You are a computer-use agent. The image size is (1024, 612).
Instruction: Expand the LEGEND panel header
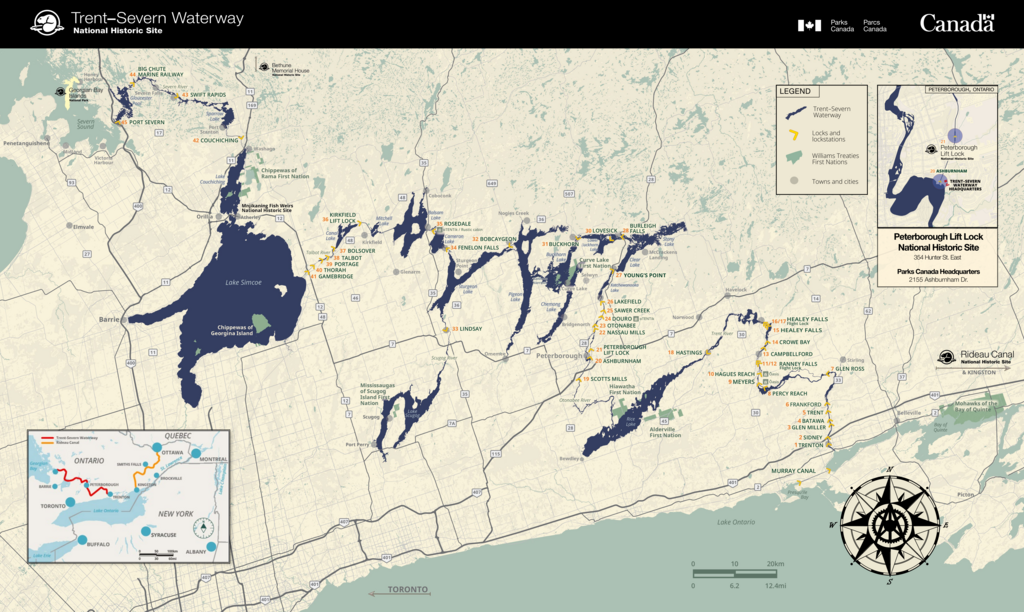pos(794,91)
